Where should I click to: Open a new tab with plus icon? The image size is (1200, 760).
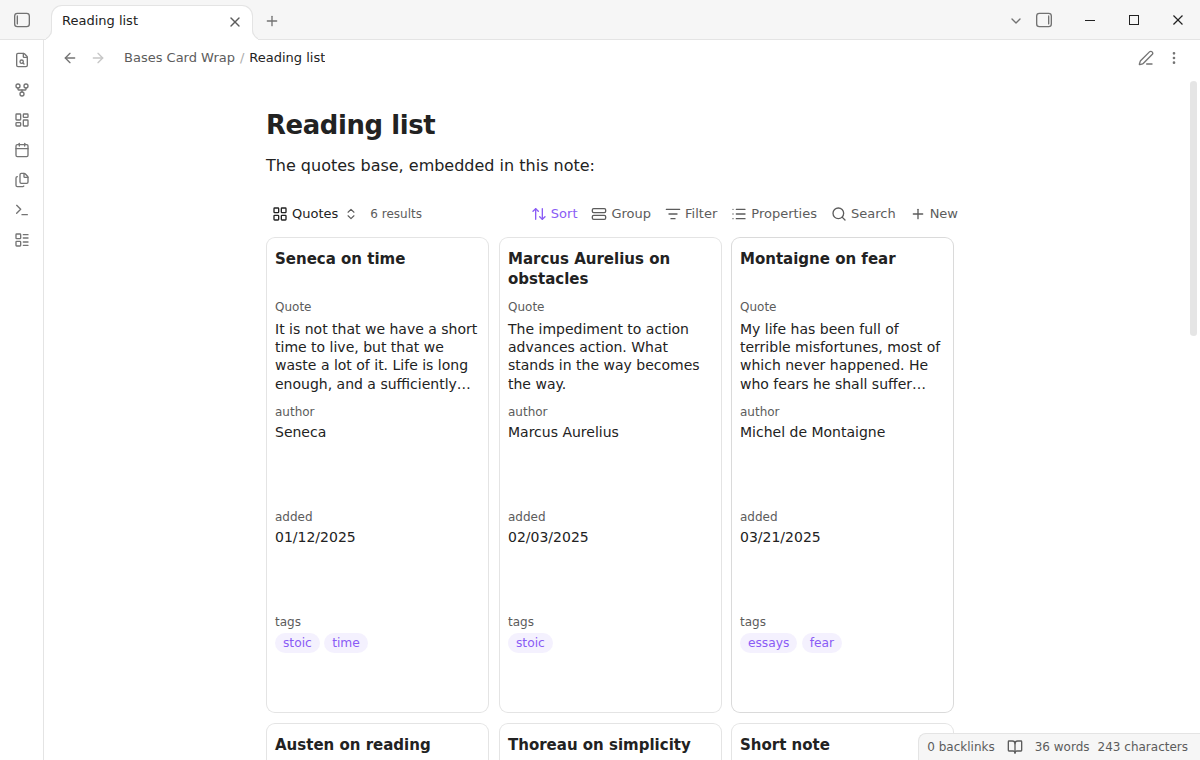[272, 20]
